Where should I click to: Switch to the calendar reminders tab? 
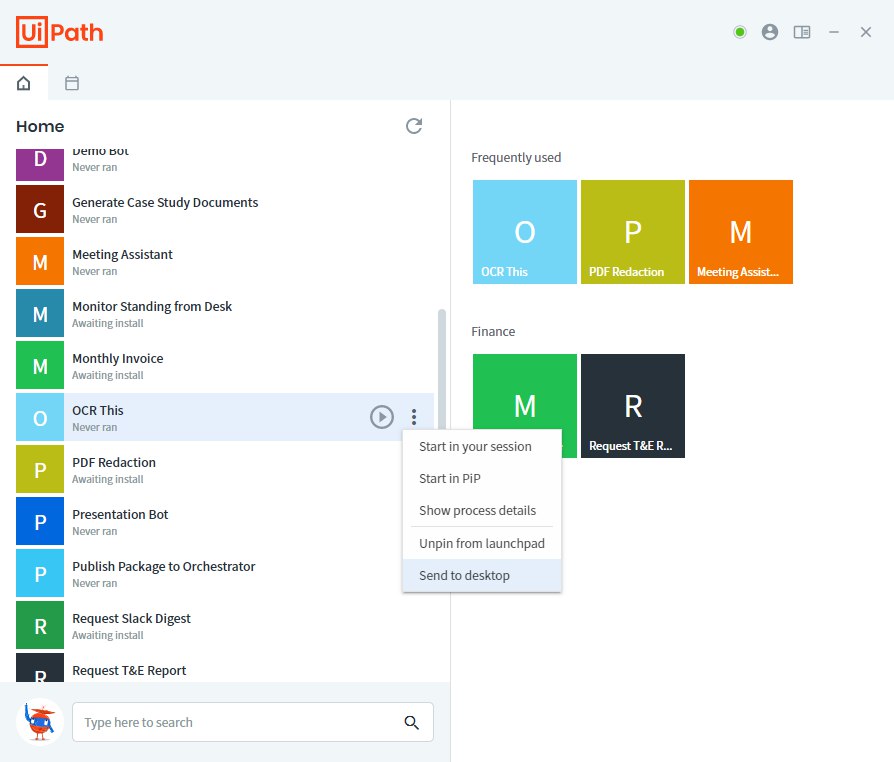click(x=72, y=83)
